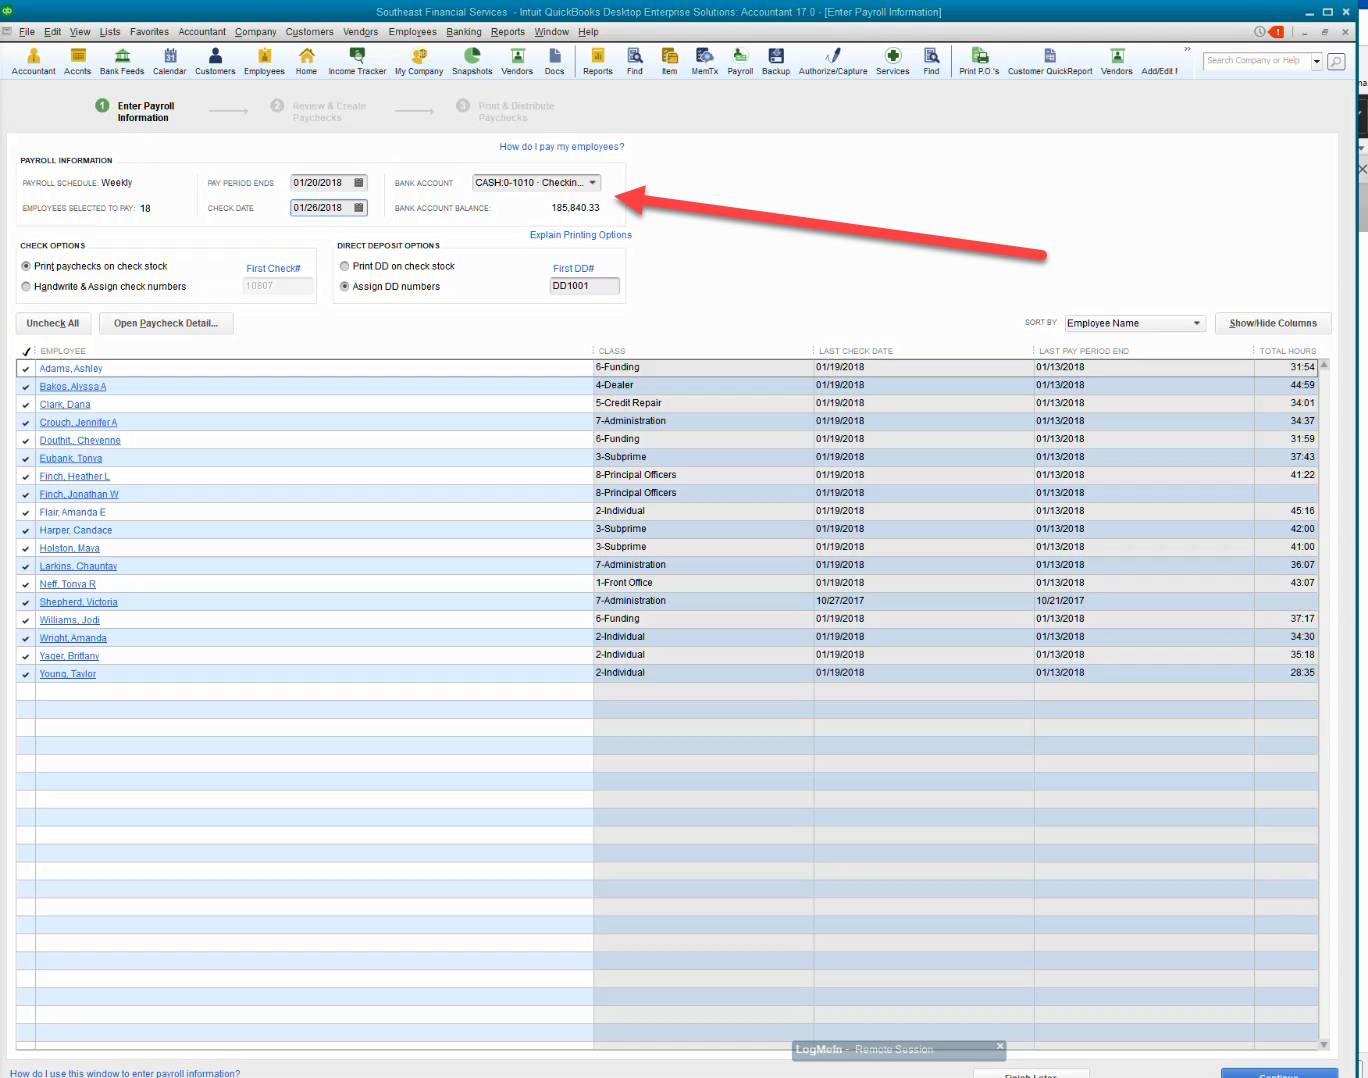The image size is (1368, 1078).
Task: Open the Pay Period Ends date picker
Action: 357,182
